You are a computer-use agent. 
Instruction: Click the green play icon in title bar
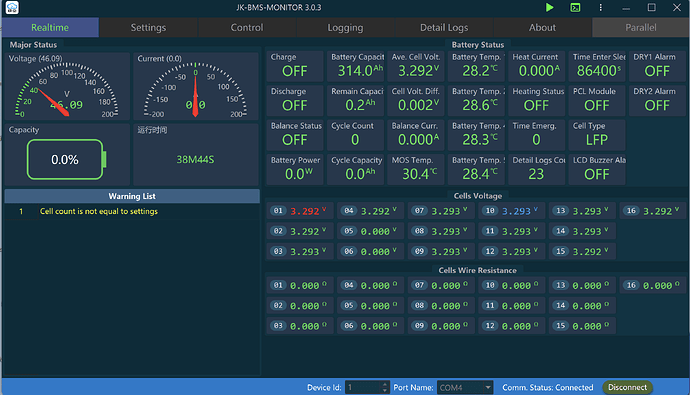(x=549, y=7)
